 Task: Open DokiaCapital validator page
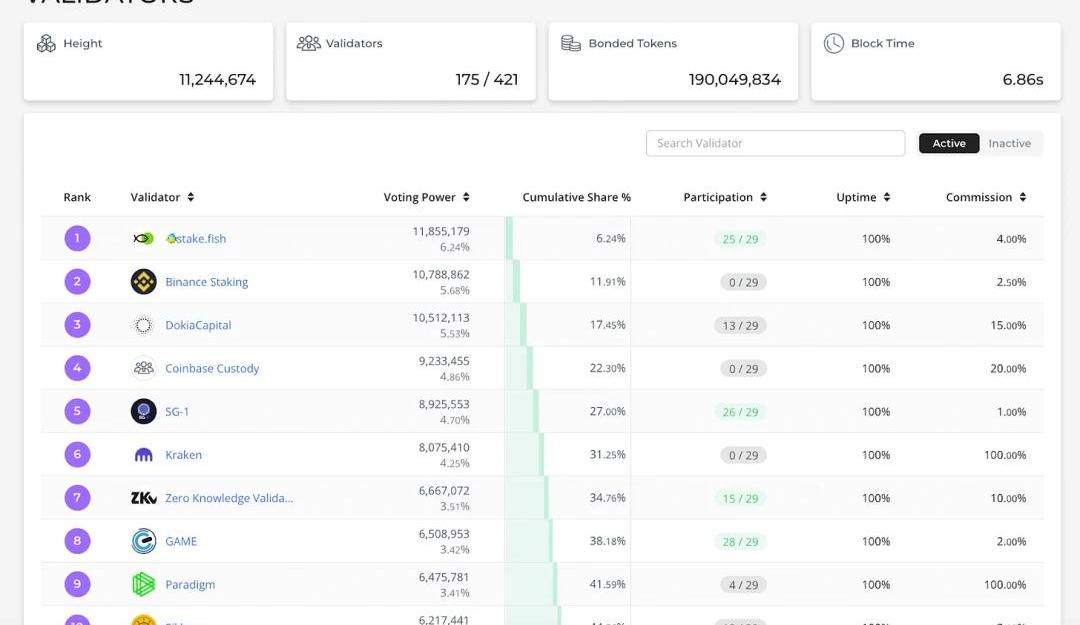point(198,325)
